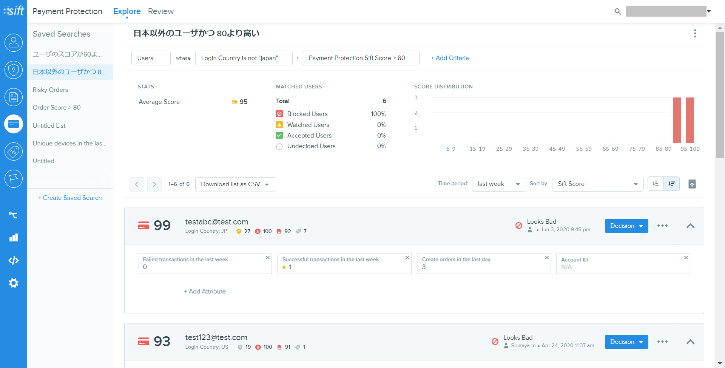Open Decision dropdown for testabc@test.com
The width and height of the screenshot is (725, 368).
point(626,226)
